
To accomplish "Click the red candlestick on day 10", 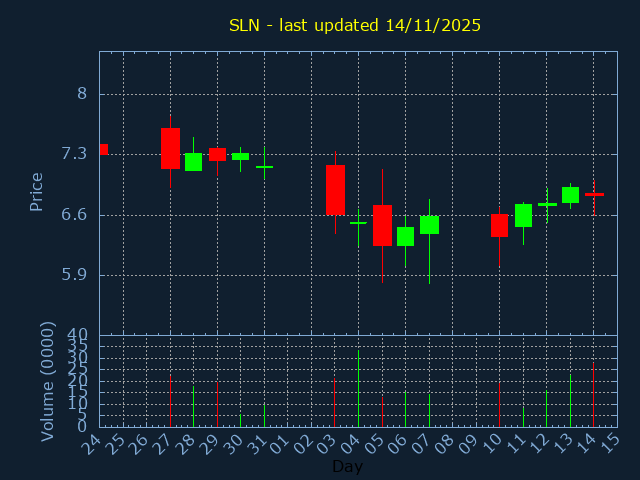I will click(x=499, y=225).
